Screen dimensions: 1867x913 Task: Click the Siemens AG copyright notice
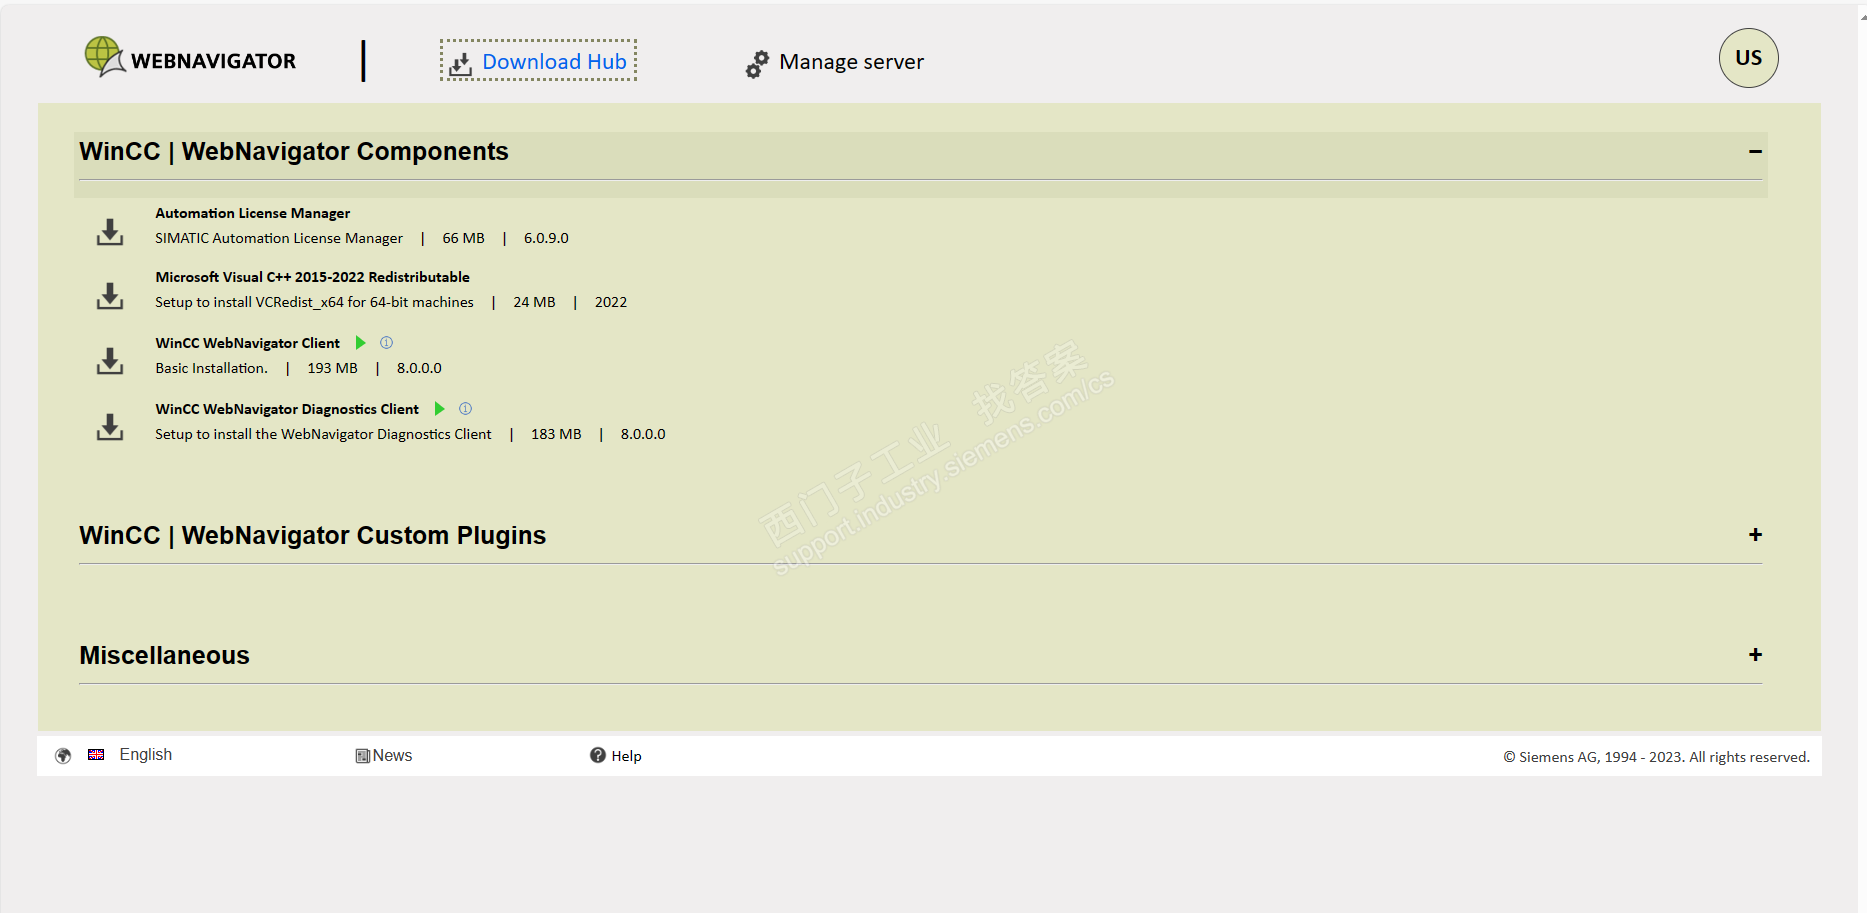(1656, 757)
